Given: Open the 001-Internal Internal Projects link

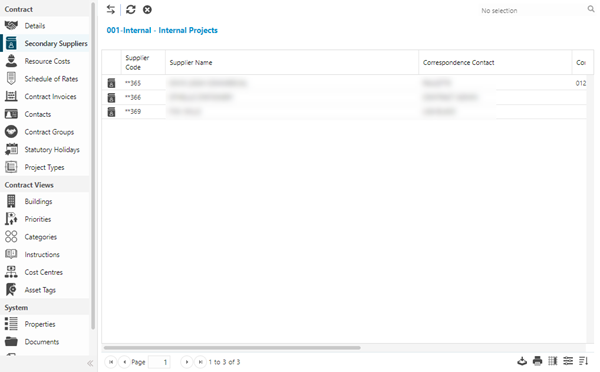Looking at the screenshot, I should 162,30.
